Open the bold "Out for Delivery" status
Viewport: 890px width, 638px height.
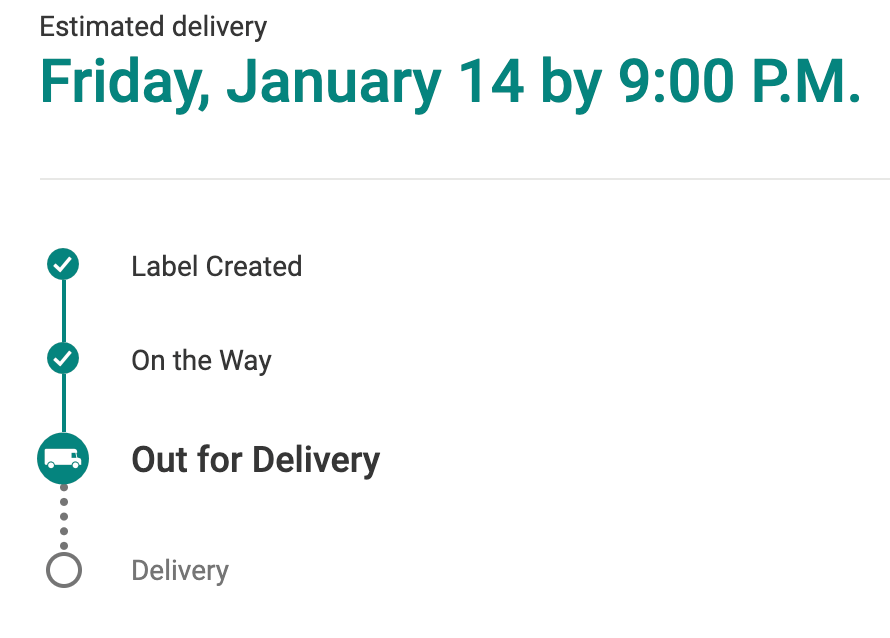[x=255, y=460]
